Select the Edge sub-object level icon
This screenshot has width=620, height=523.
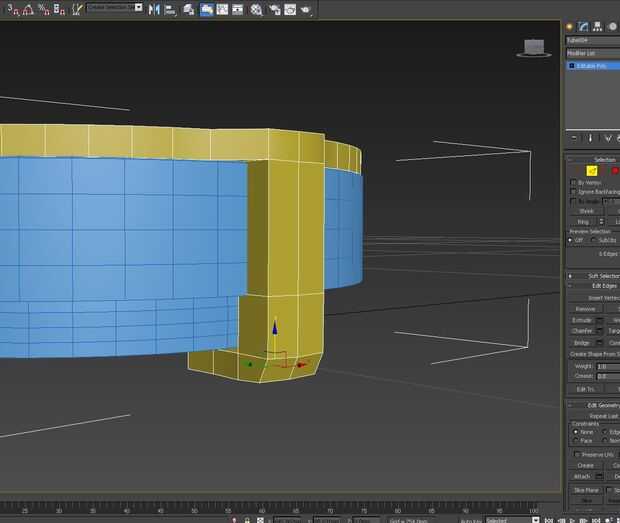click(x=592, y=171)
